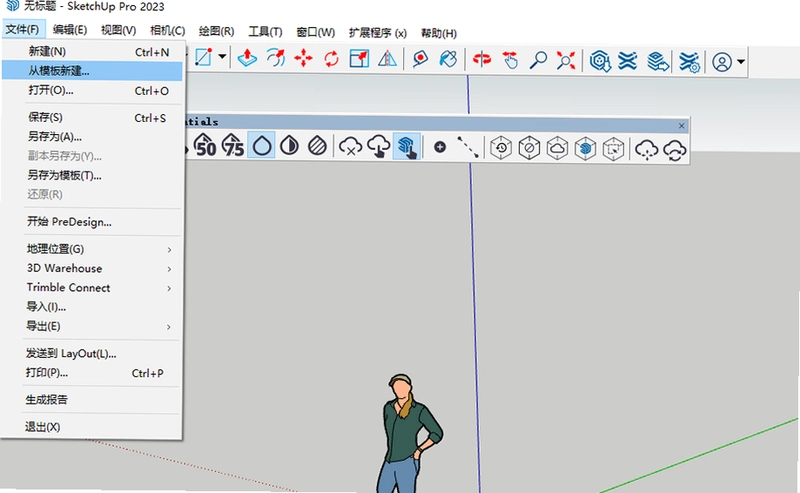The height and width of the screenshot is (493, 800).
Task: Select the Tape Measure tool icon
Action: pyautogui.click(x=420, y=59)
